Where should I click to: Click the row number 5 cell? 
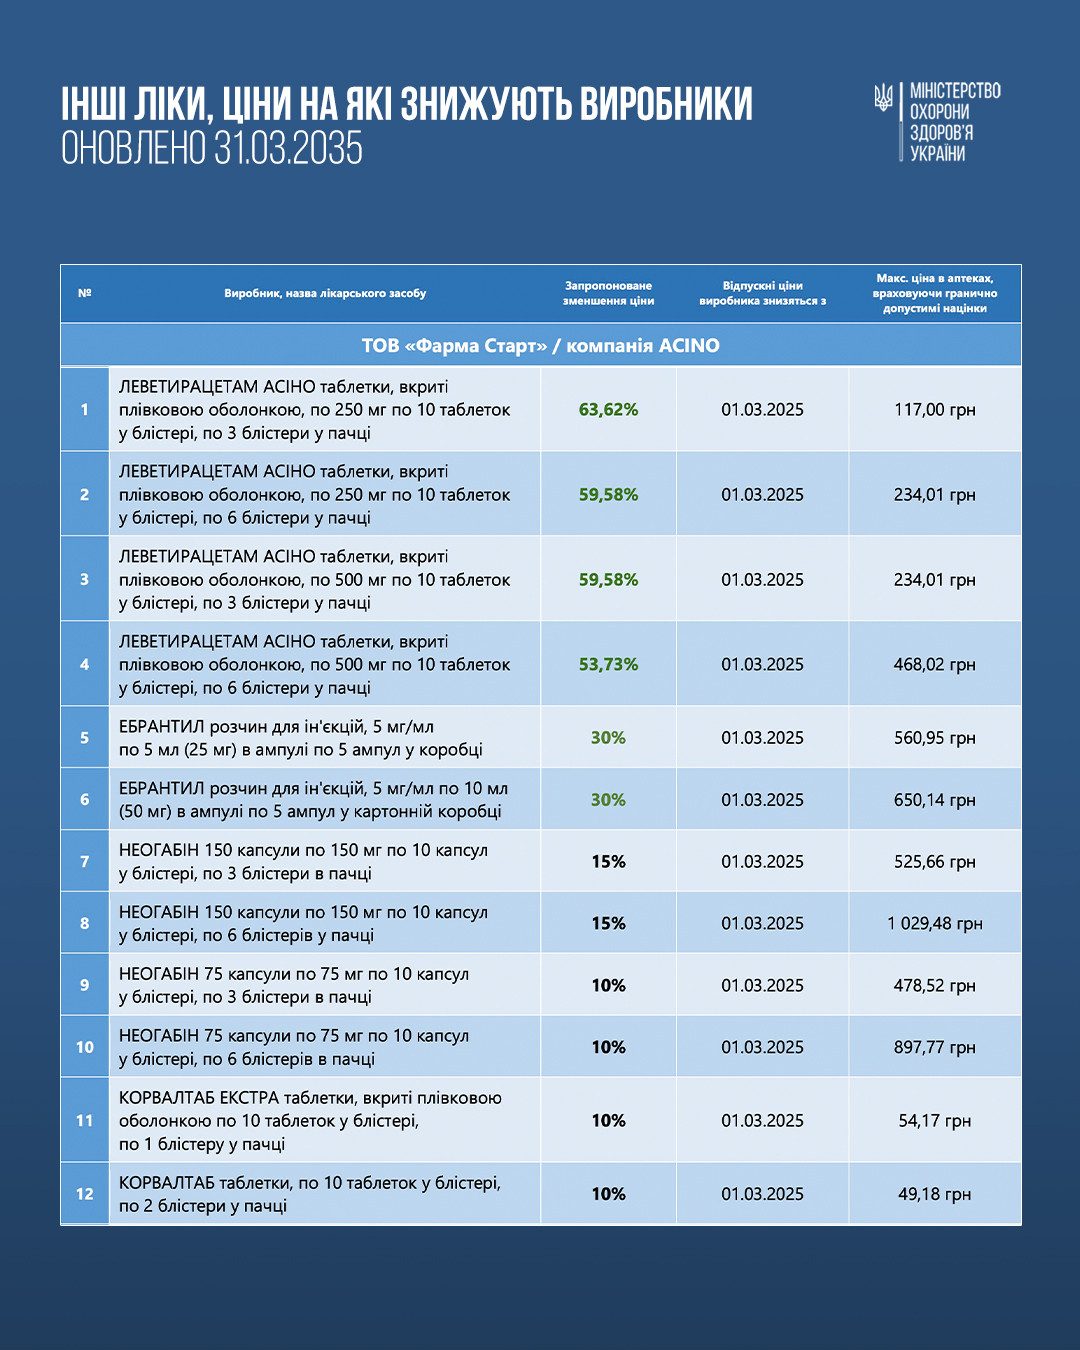click(85, 737)
